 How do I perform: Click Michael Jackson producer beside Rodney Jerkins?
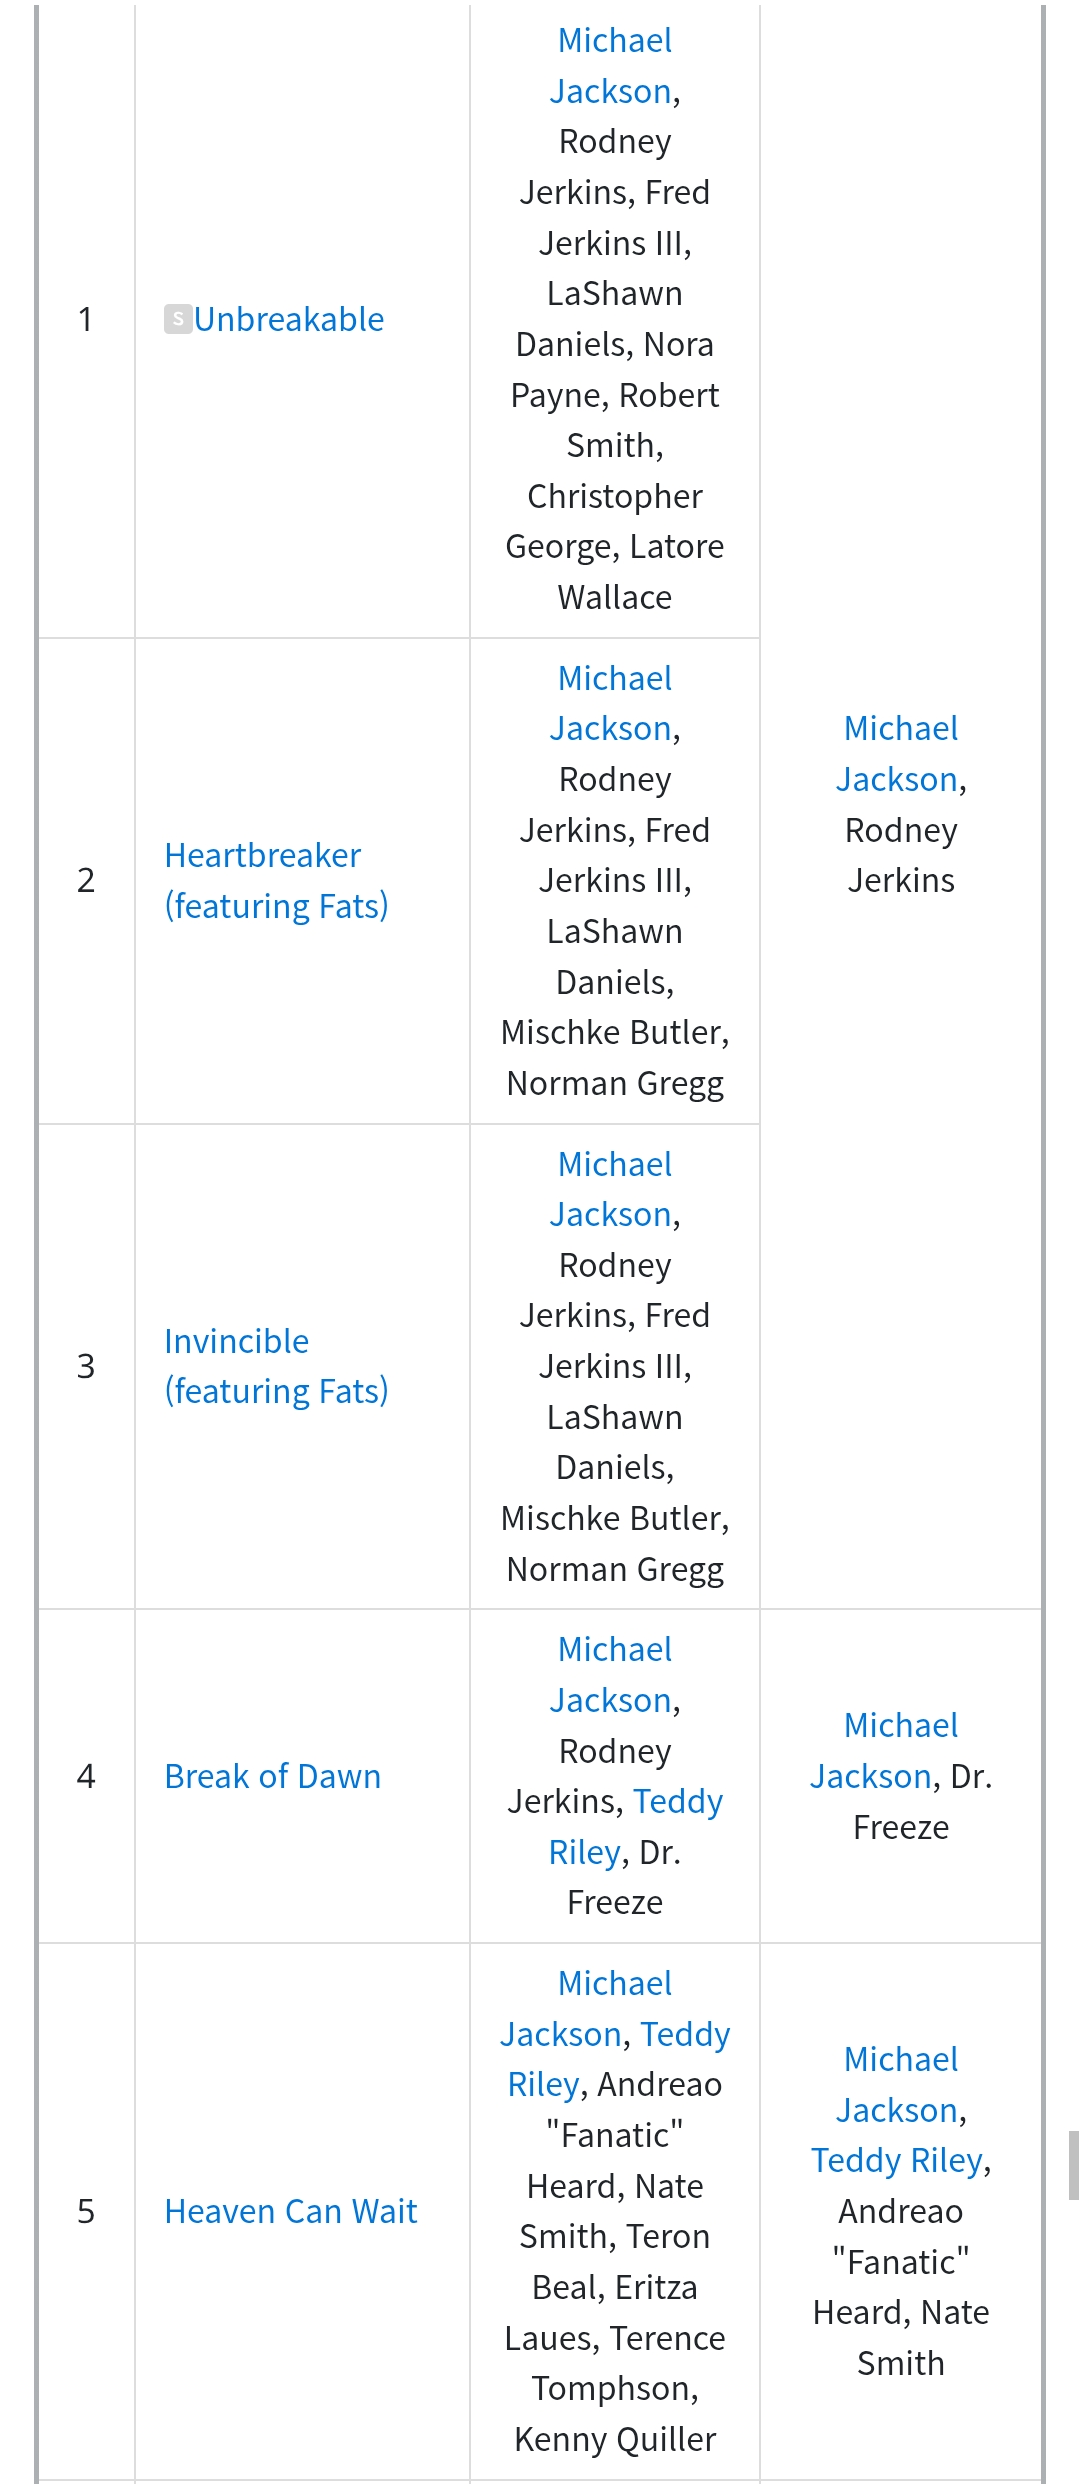click(900, 754)
